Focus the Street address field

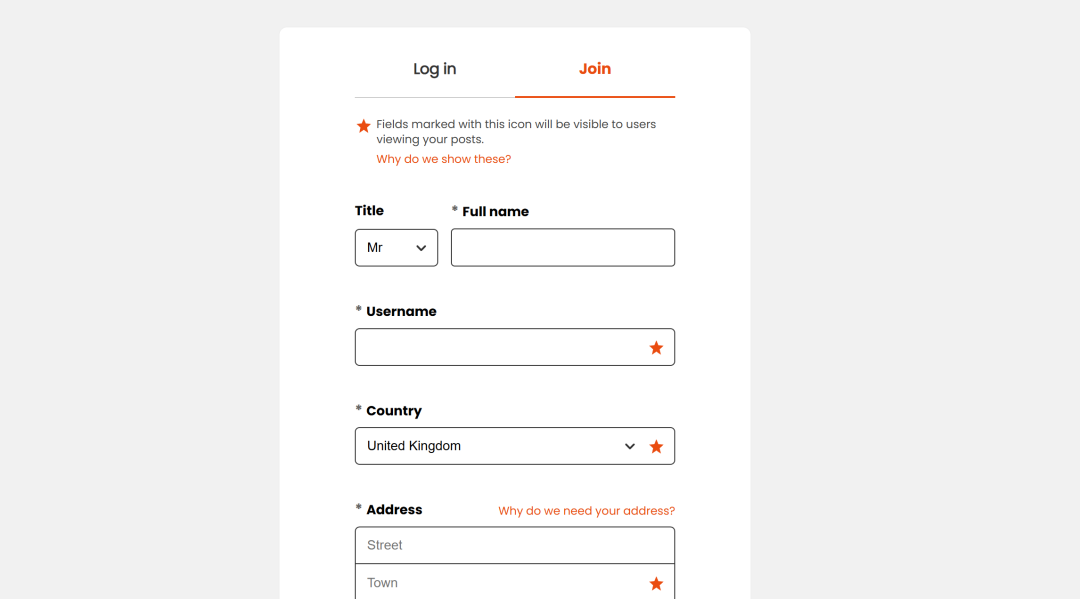click(514, 546)
